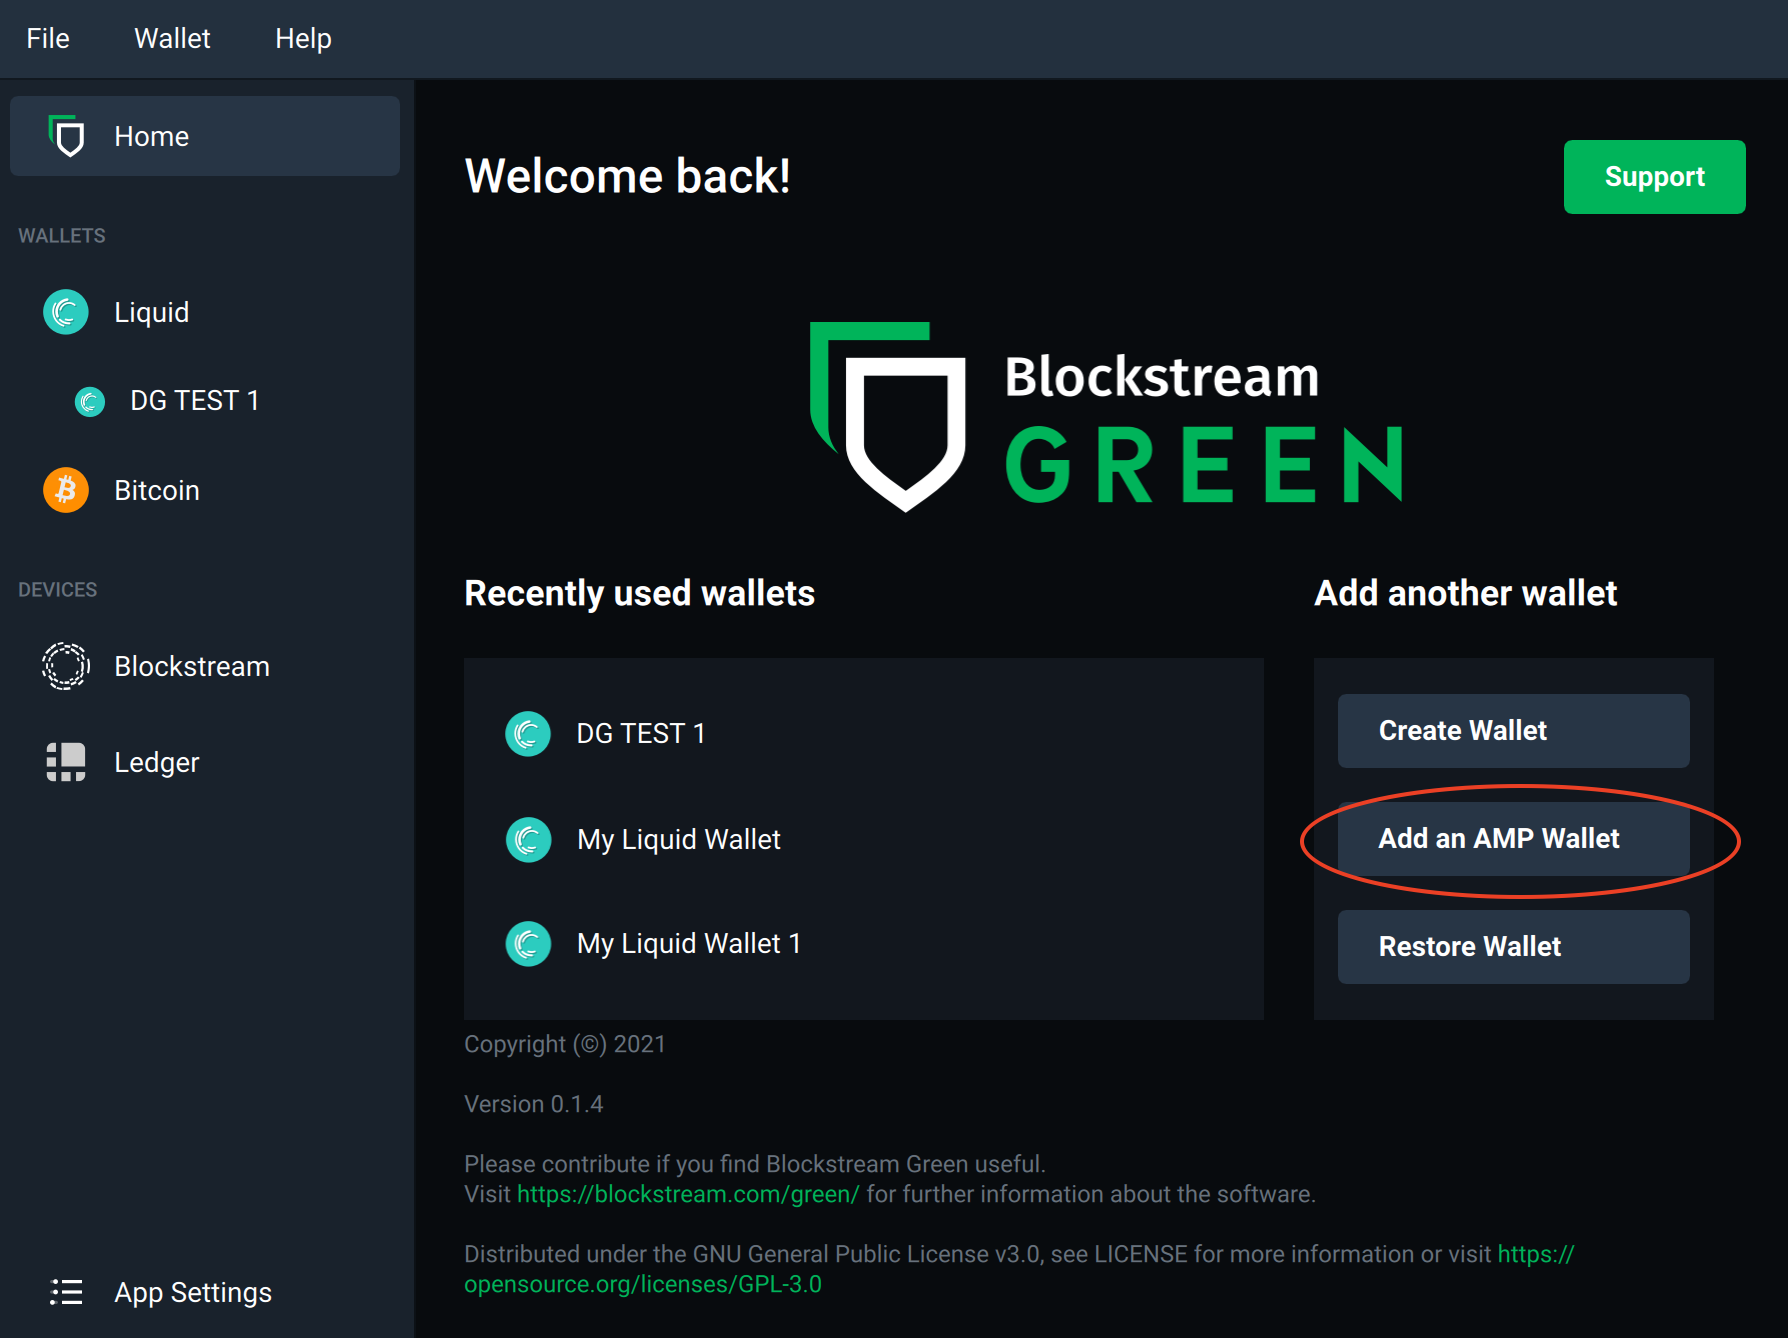This screenshot has height=1338, width=1788.
Task: Click the DG TEST 1 sidebar wallet icon
Action: pyautogui.click(x=90, y=401)
